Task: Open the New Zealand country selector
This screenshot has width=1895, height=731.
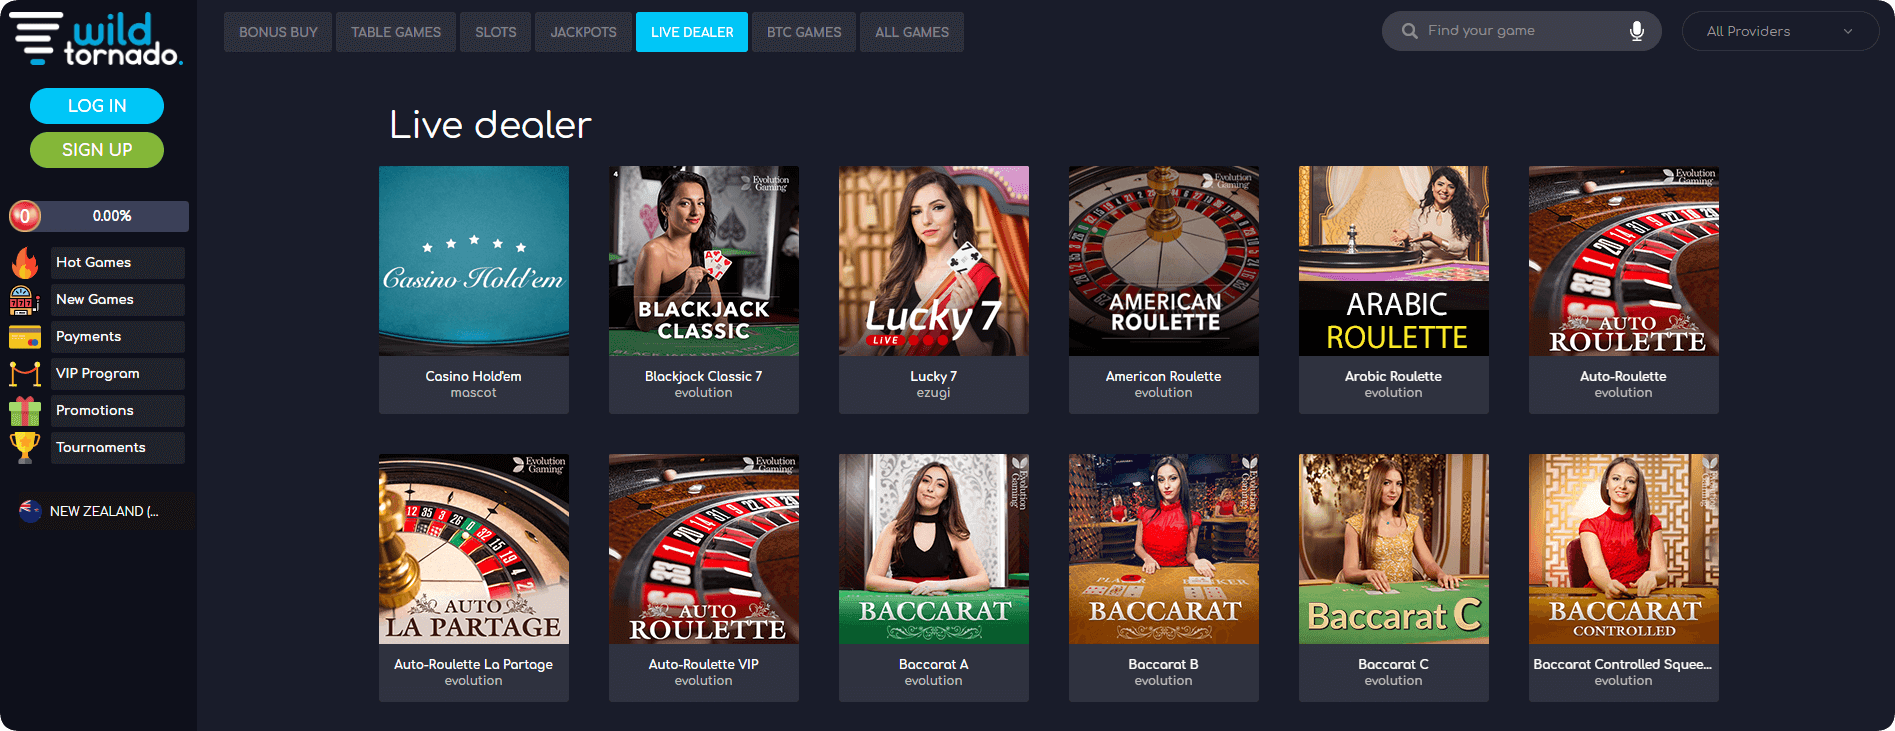Action: tap(96, 511)
